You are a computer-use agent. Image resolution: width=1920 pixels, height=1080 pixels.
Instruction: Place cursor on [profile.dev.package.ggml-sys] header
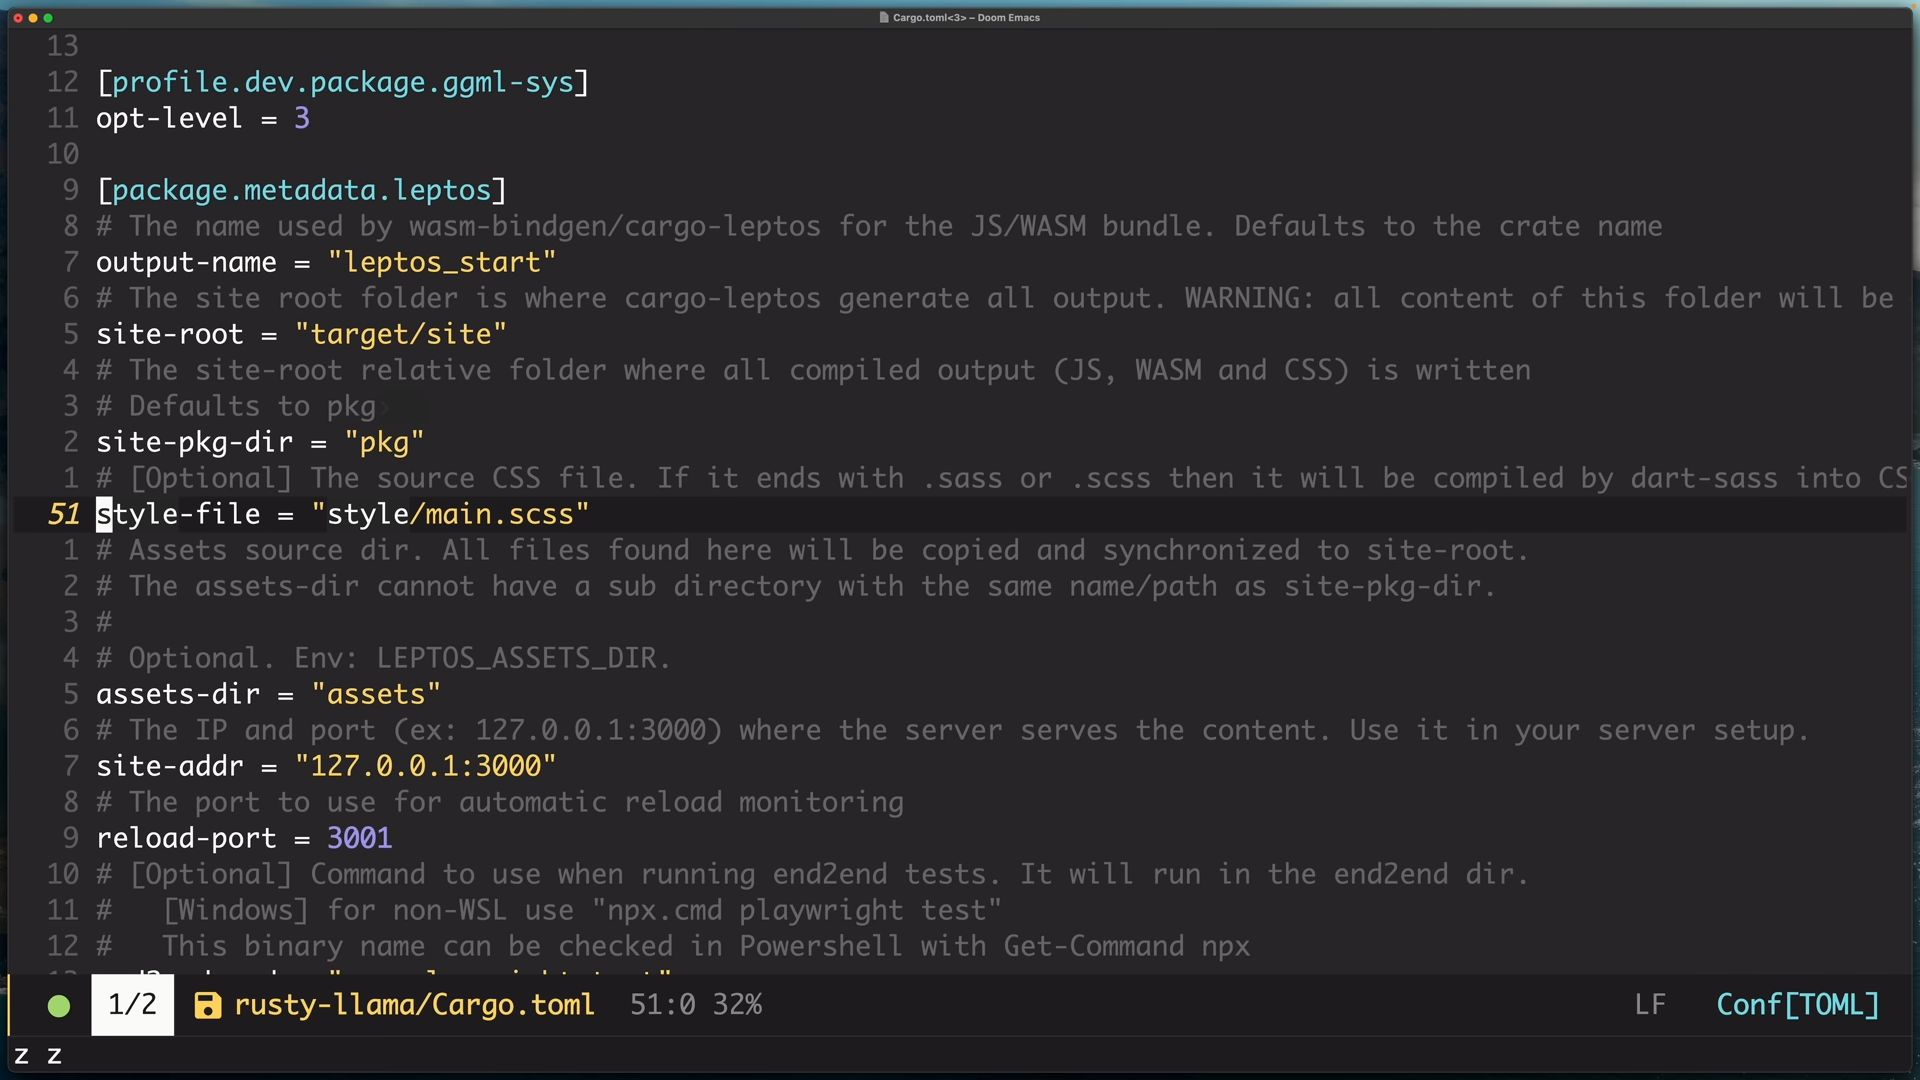(x=342, y=83)
